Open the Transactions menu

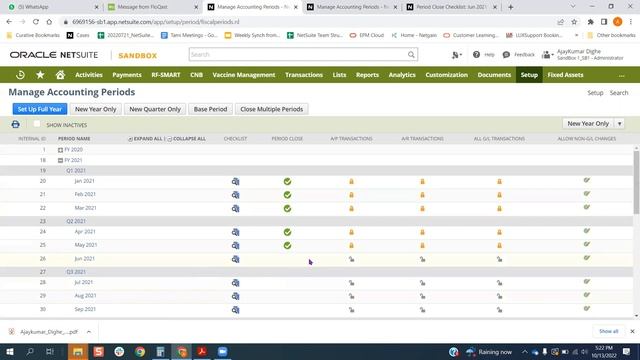[304, 75]
